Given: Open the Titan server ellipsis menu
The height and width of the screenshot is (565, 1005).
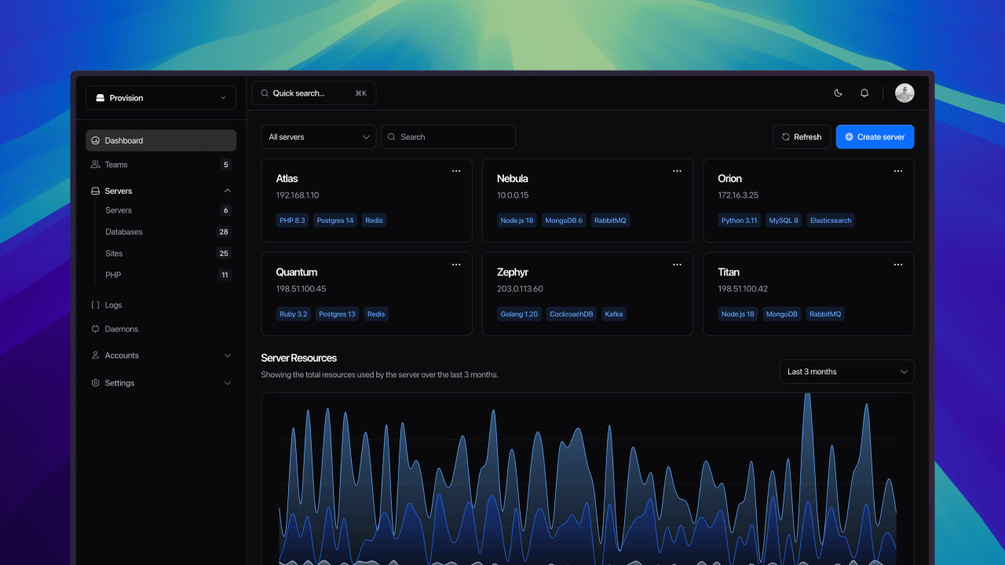Looking at the screenshot, I should 898,265.
